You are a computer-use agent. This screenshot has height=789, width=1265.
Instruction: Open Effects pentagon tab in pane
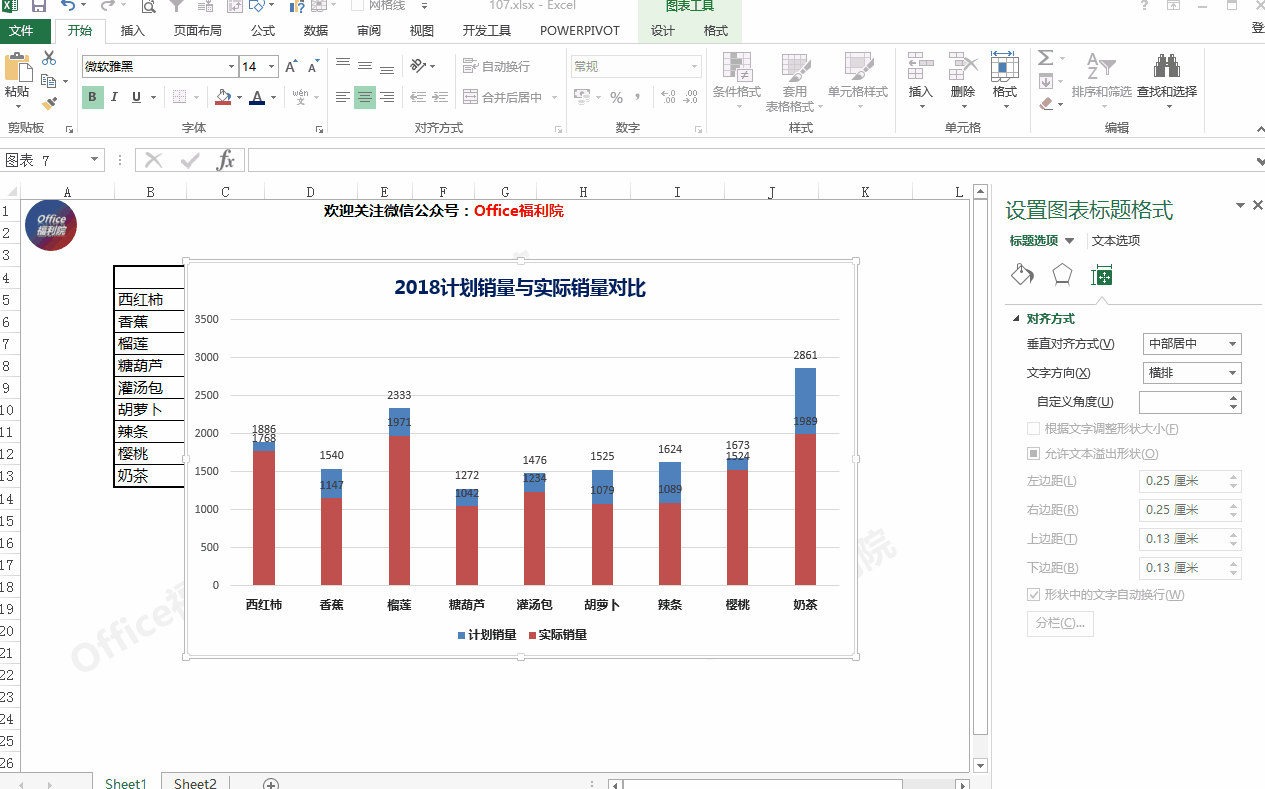pos(1062,275)
